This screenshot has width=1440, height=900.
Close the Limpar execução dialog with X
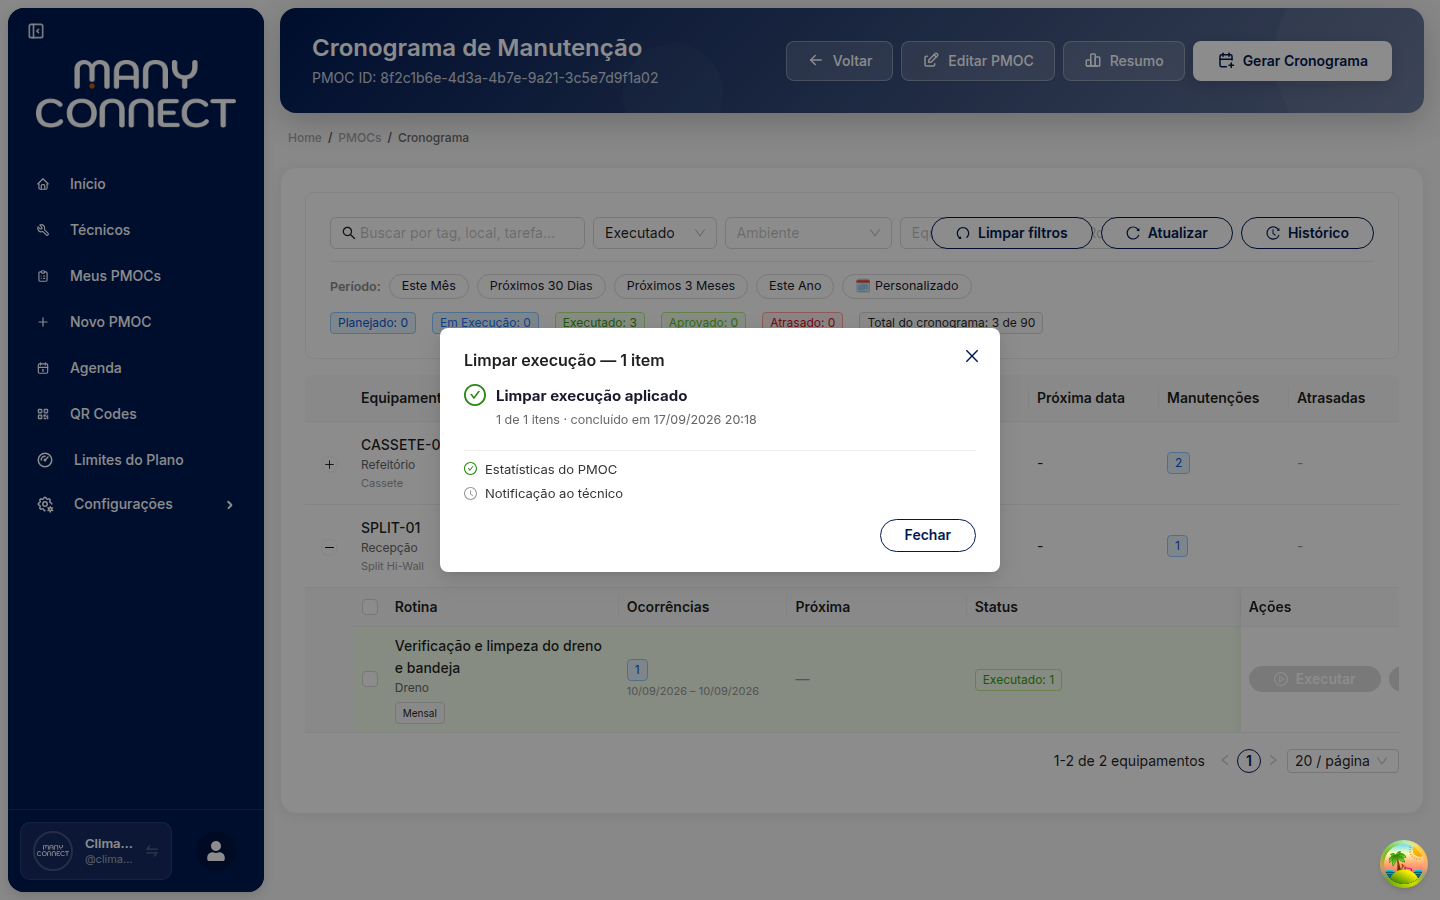(972, 356)
